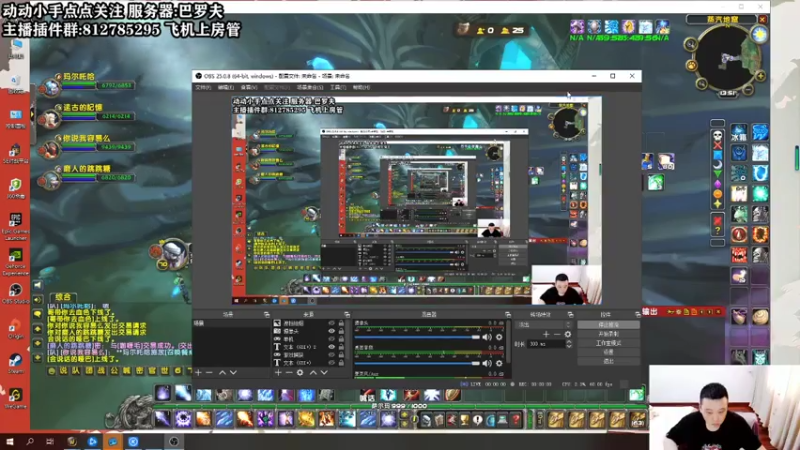
Task: Click 开始录制 start recording button
Action: tap(608, 334)
